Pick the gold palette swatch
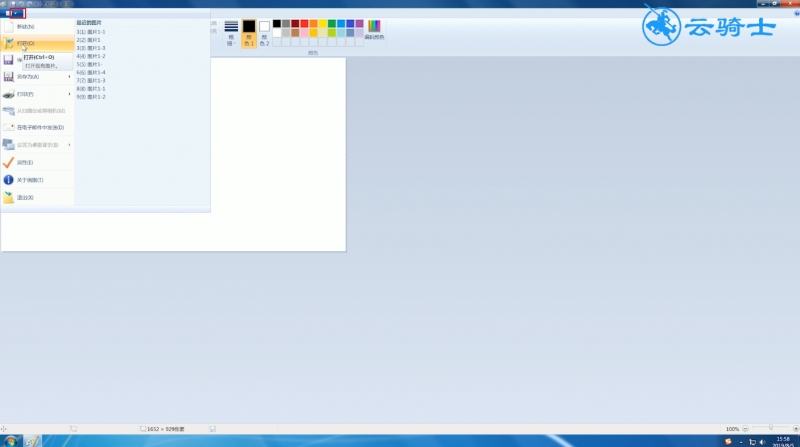This screenshot has width=800, height=447. pos(313,33)
